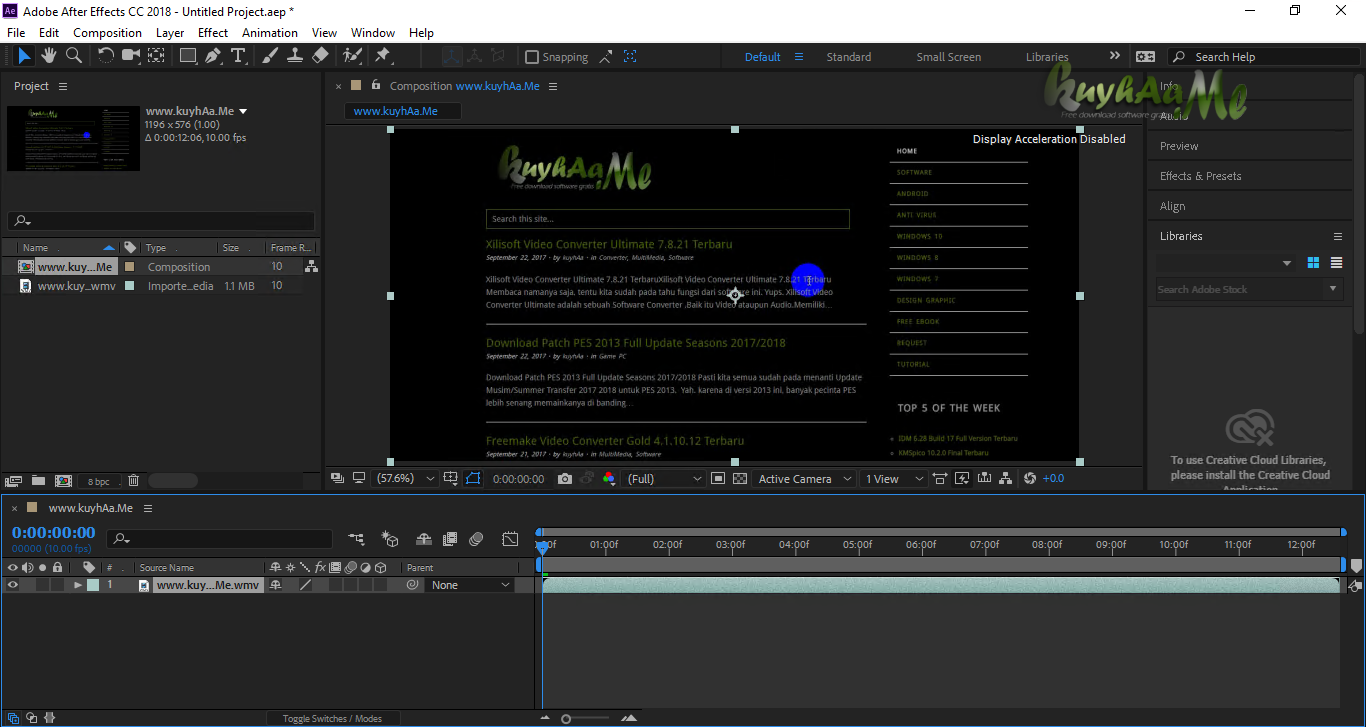Select the Hand tool
This screenshot has width=1366, height=727.
point(49,56)
